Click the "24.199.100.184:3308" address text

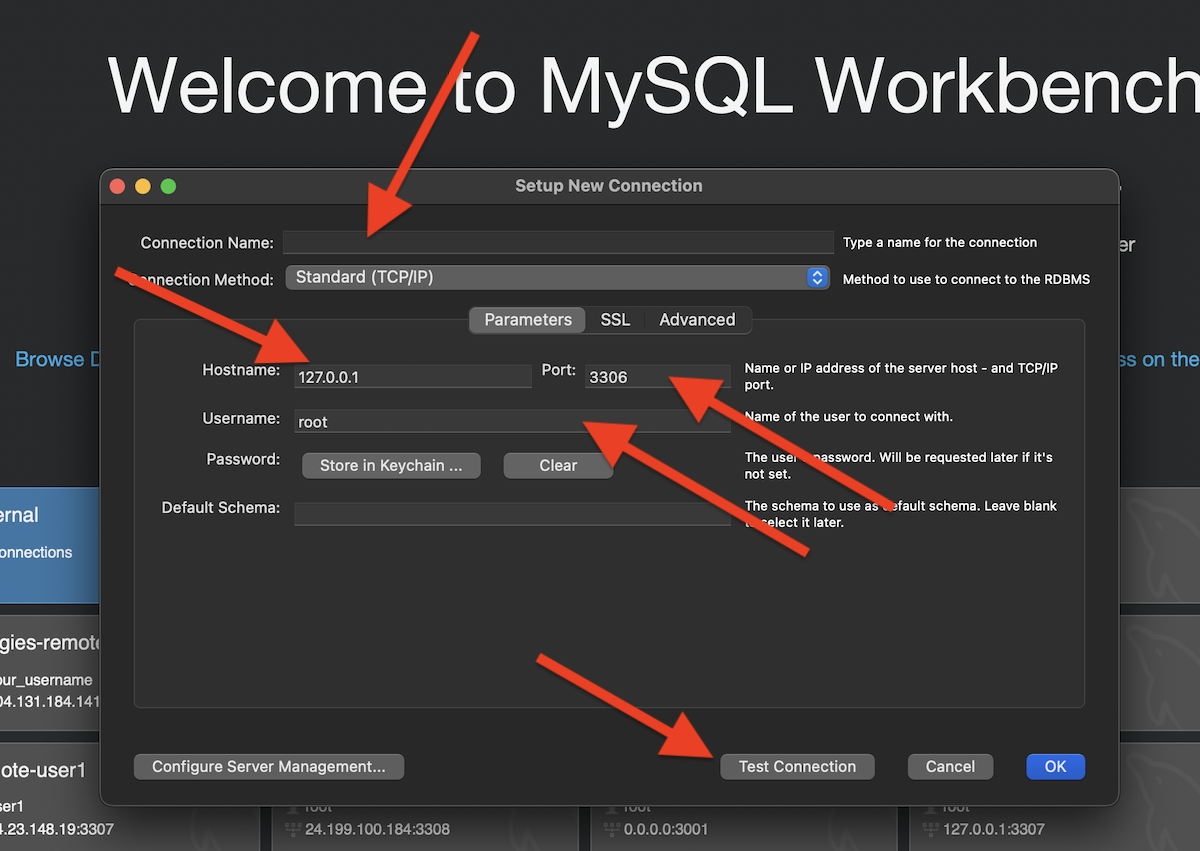click(x=378, y=829)
